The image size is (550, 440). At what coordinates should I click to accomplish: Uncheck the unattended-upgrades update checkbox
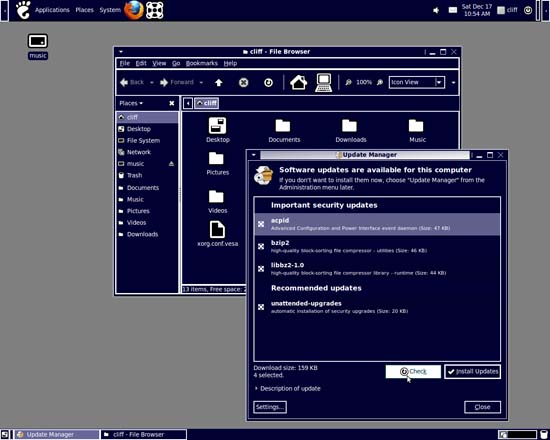pos(261,307)
